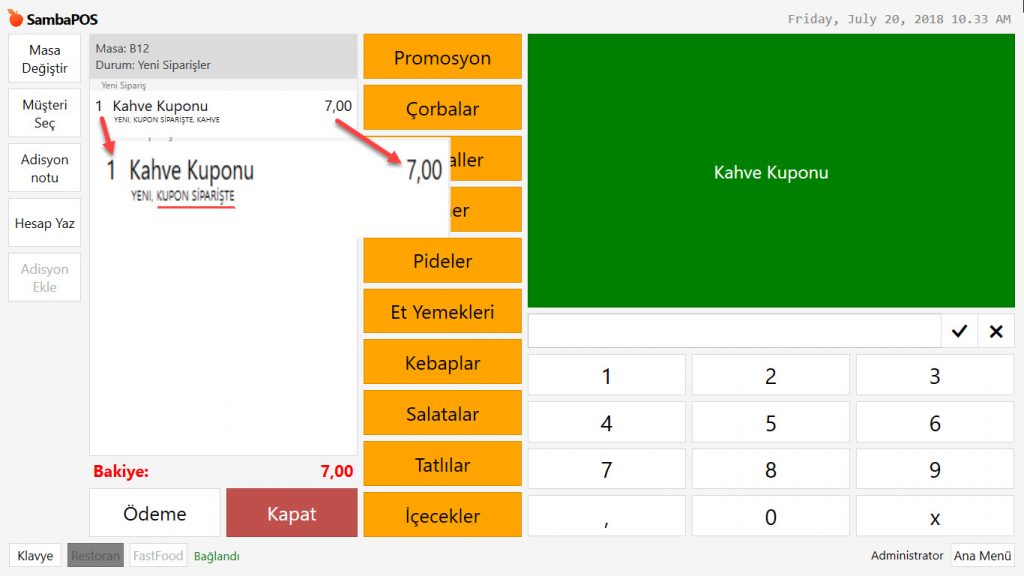Select the Çorbalar category
This screenshot has width=1024, height=576.
[x=442, y=109]
